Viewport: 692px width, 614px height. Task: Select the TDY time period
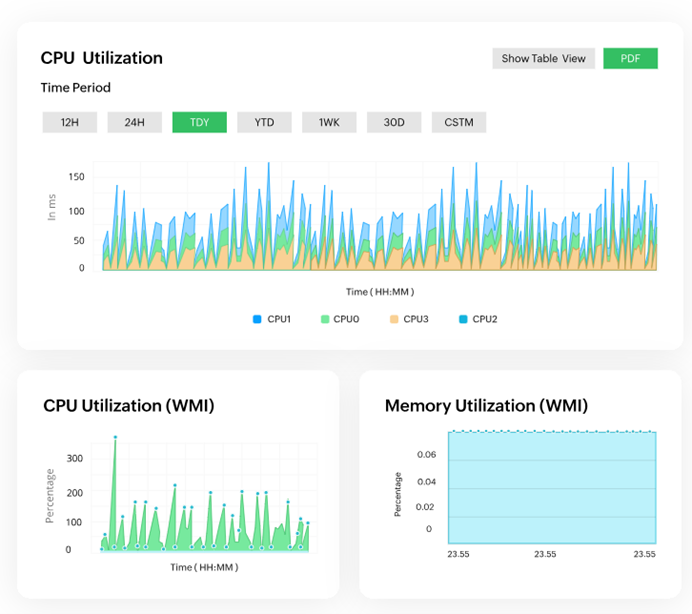click(x=199, y=123)
